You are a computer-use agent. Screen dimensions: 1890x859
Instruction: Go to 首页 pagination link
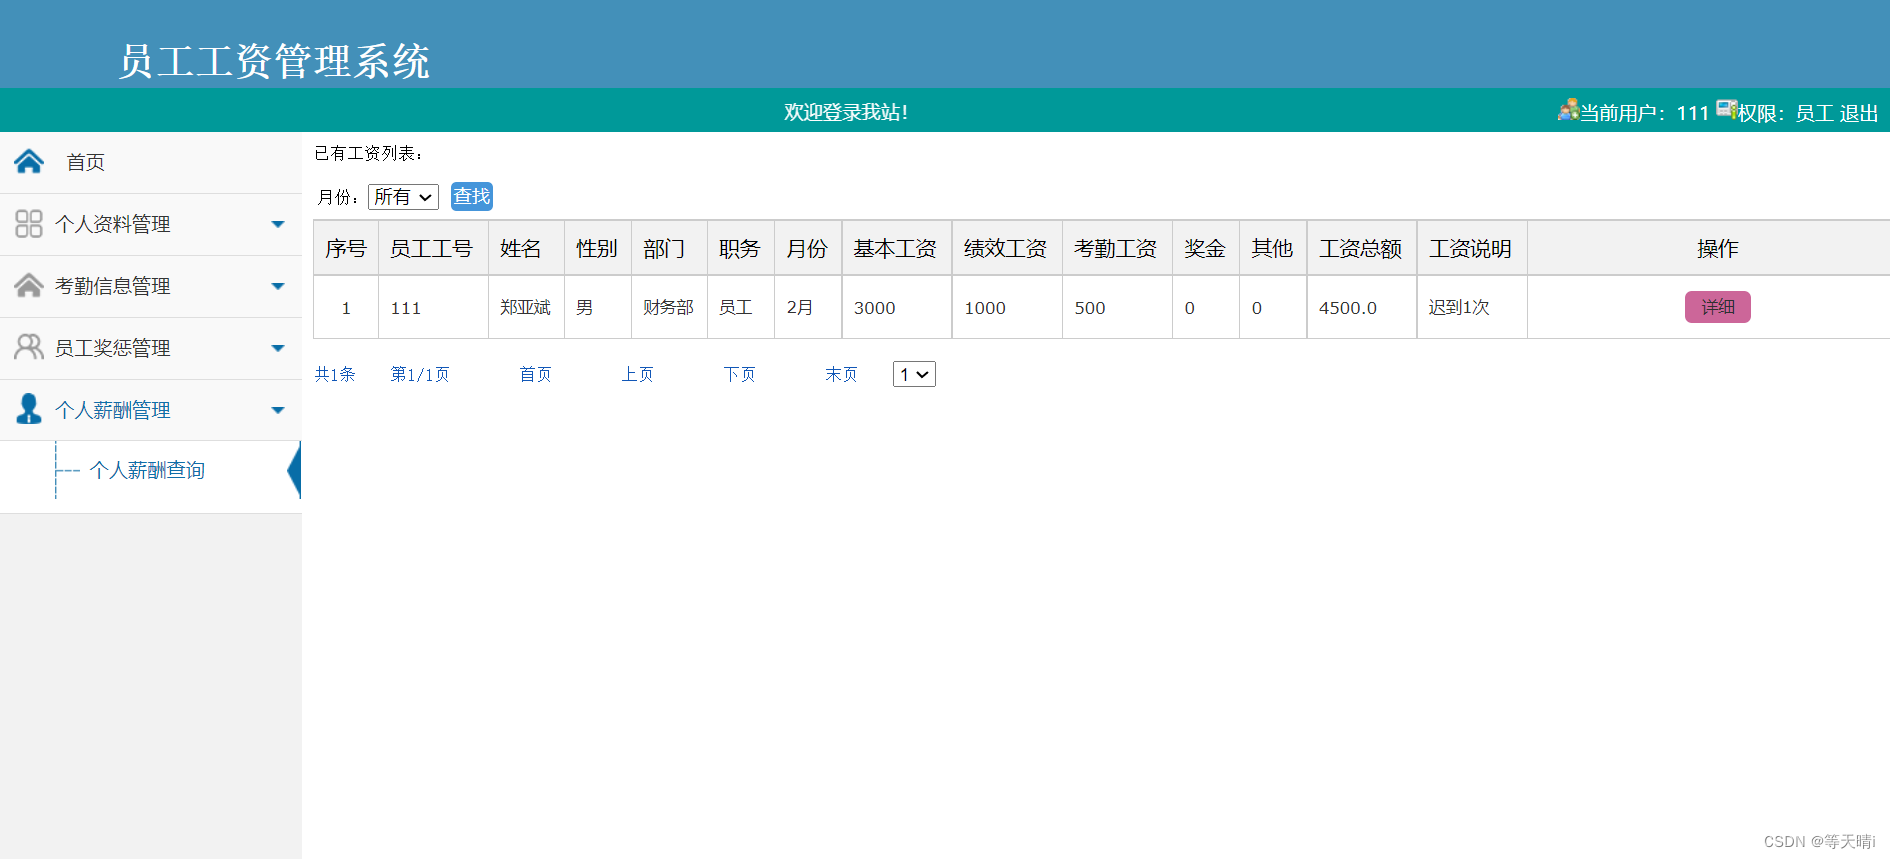[x=535, y=374]
